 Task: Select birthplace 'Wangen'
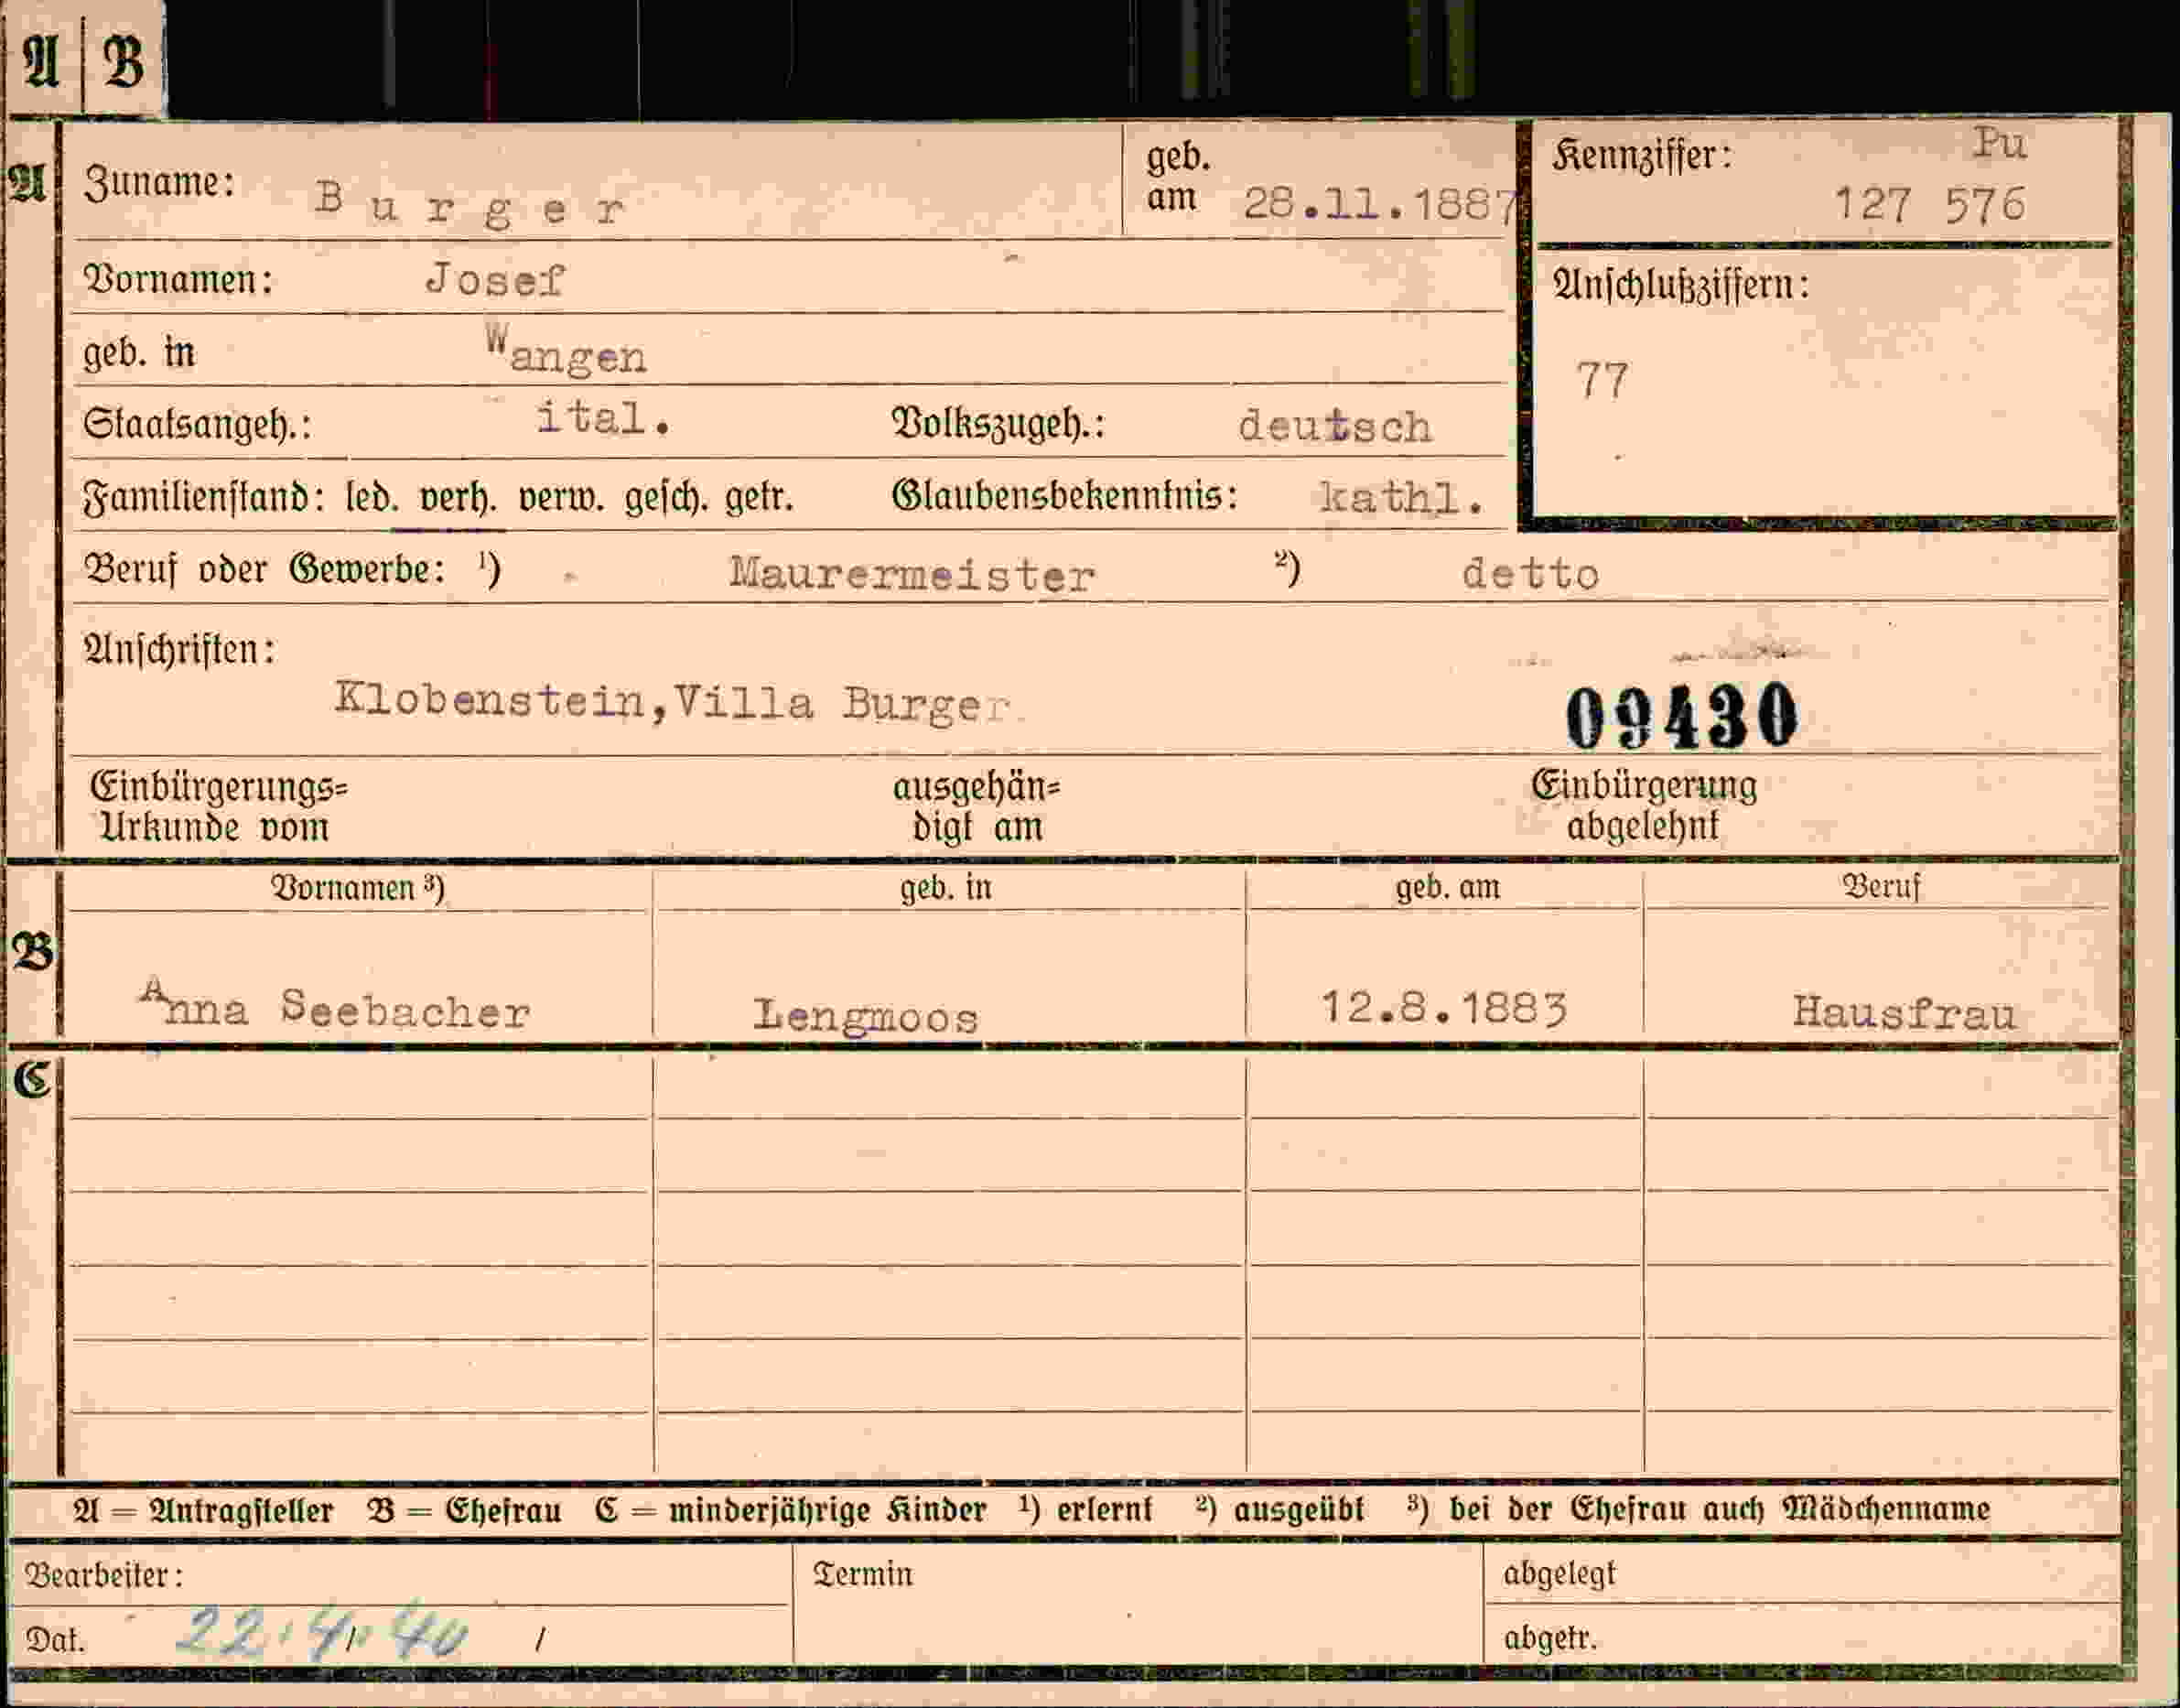pyautogui.click(x=566, y=351)
